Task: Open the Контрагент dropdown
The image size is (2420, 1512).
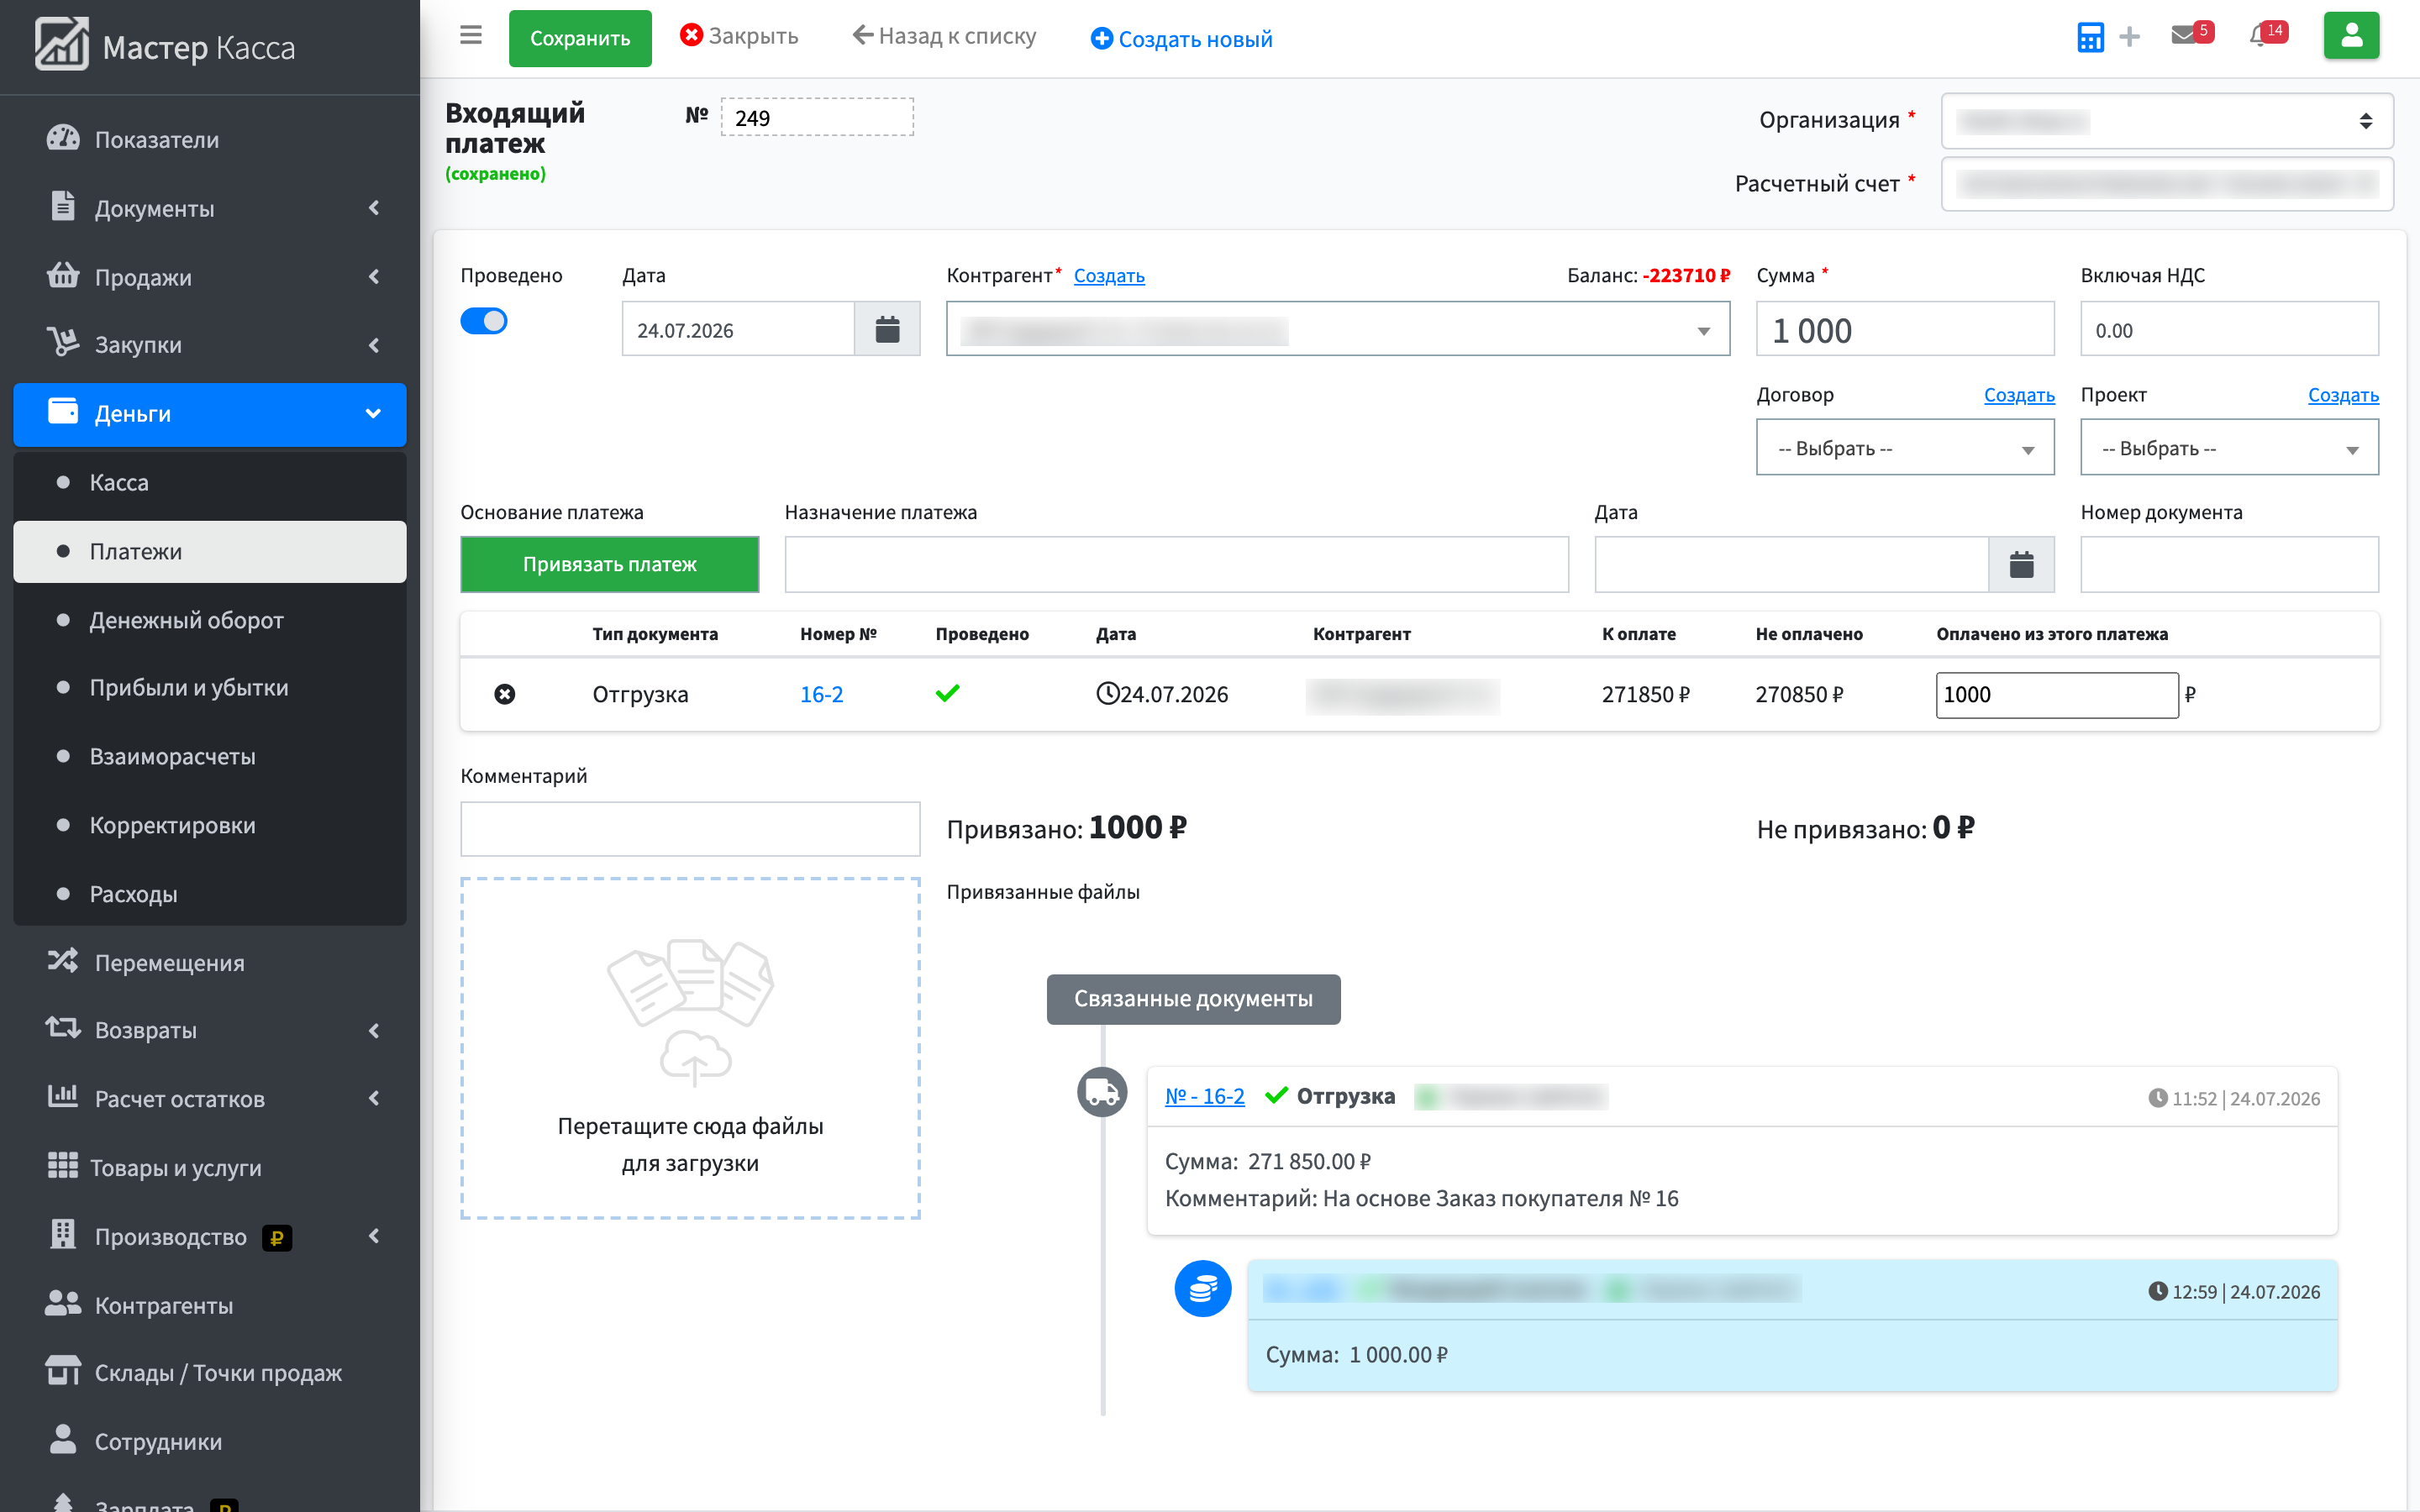Action: tap(1338, 329)
